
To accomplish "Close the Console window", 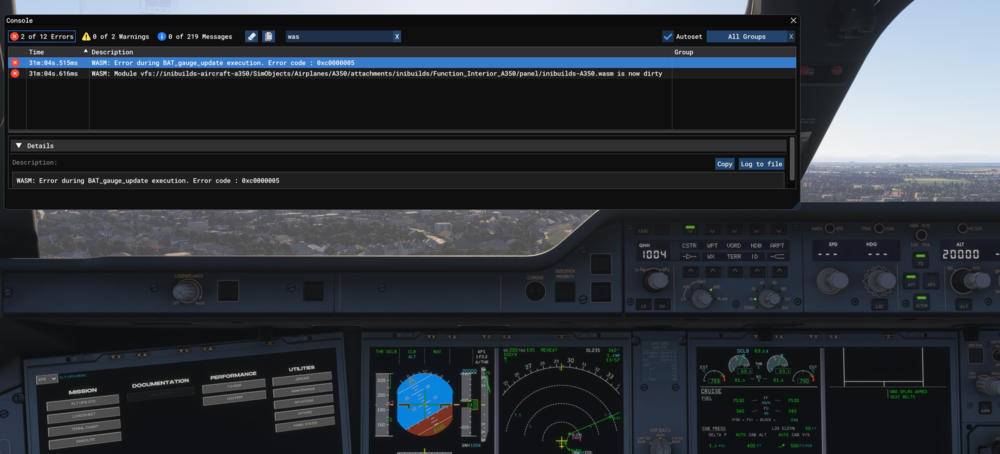I will pos(793,20).
